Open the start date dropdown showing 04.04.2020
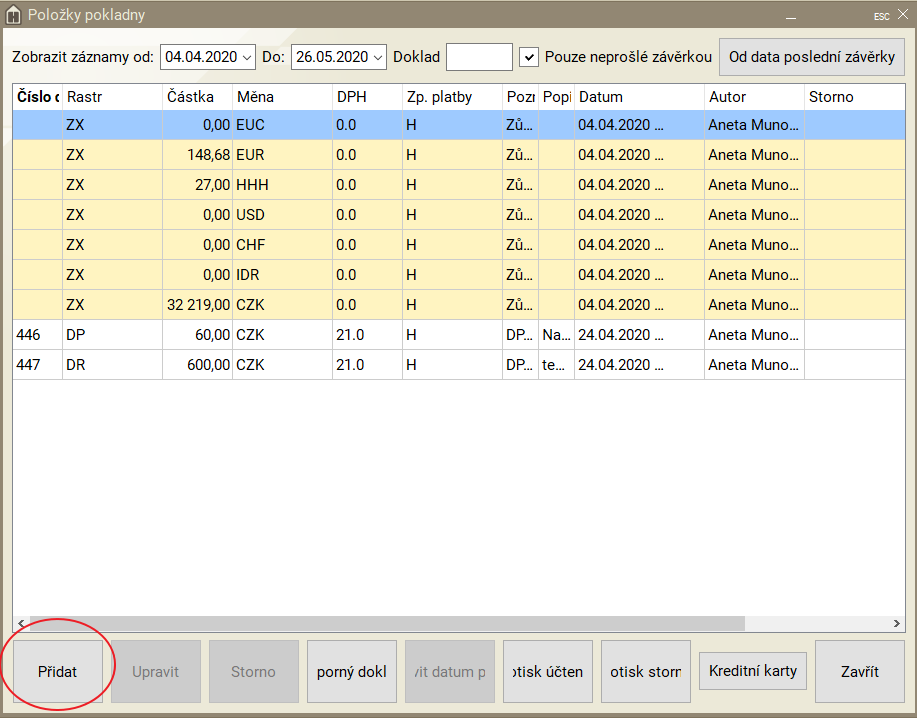Viewport: 917px width, 718px height. 247,57
